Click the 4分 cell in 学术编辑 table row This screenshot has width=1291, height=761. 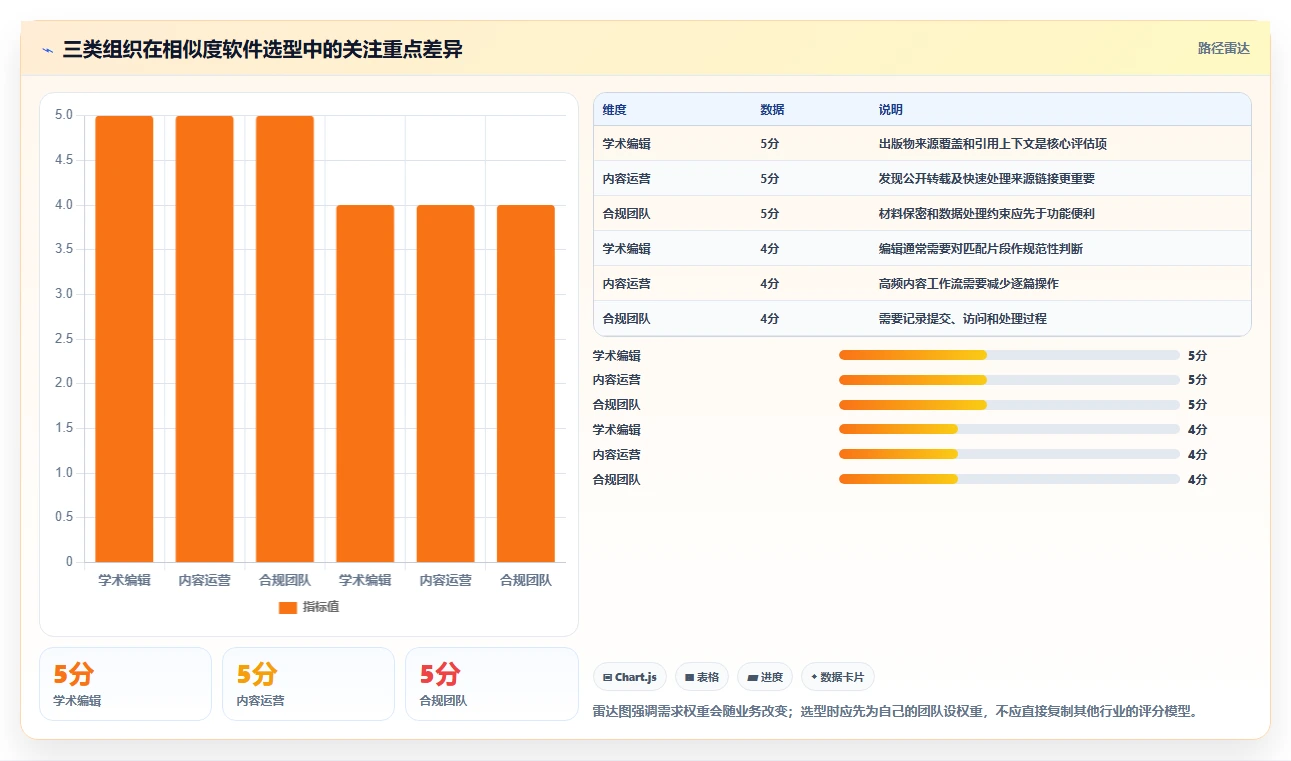pos(770,249)
